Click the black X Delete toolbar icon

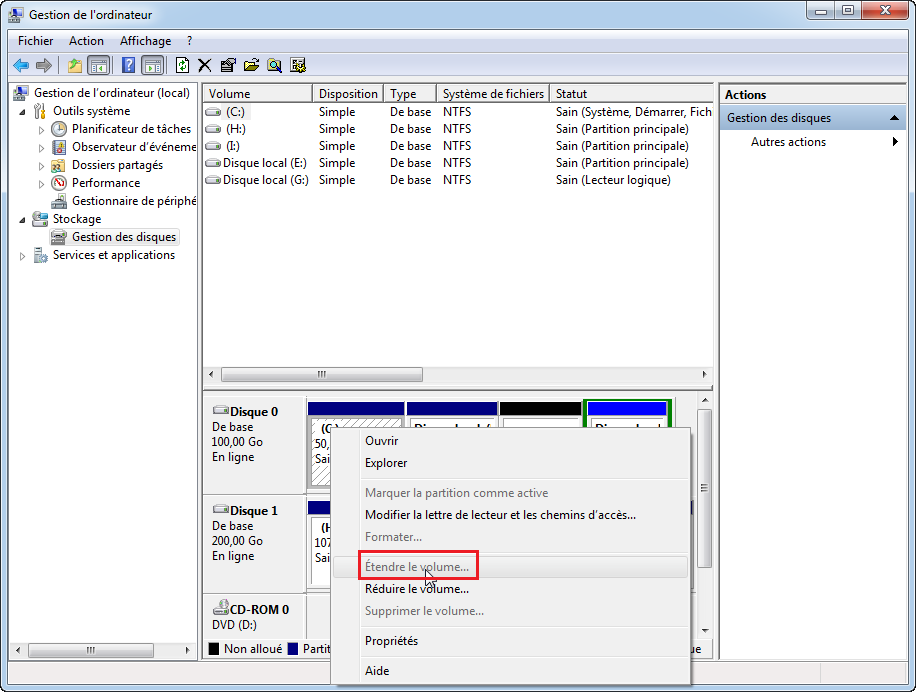click(x=204, y=65)
